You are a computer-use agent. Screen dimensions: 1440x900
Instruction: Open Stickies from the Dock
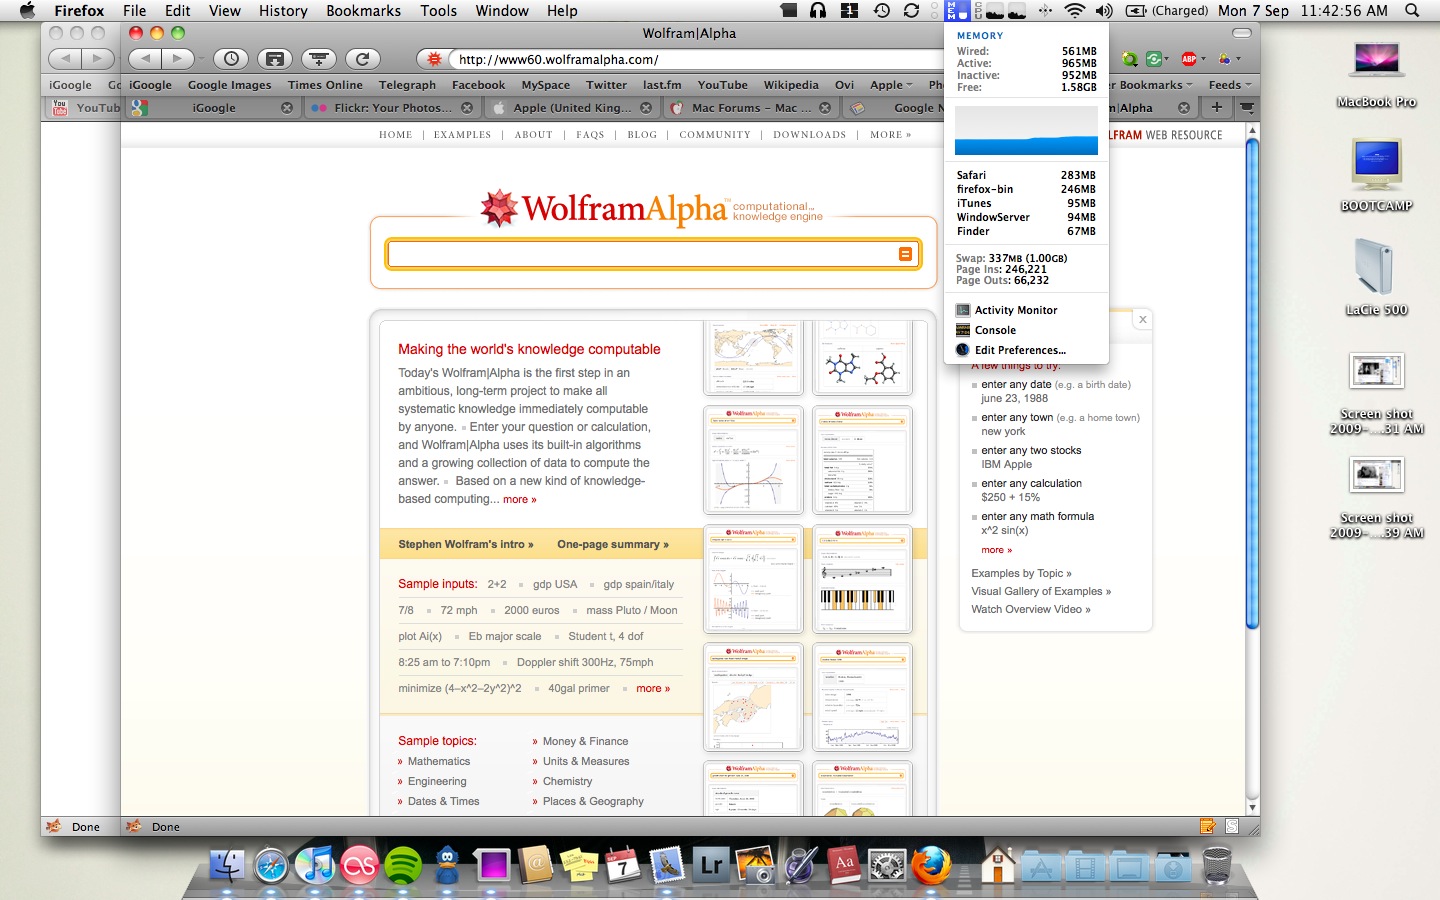tap(579, 866)
